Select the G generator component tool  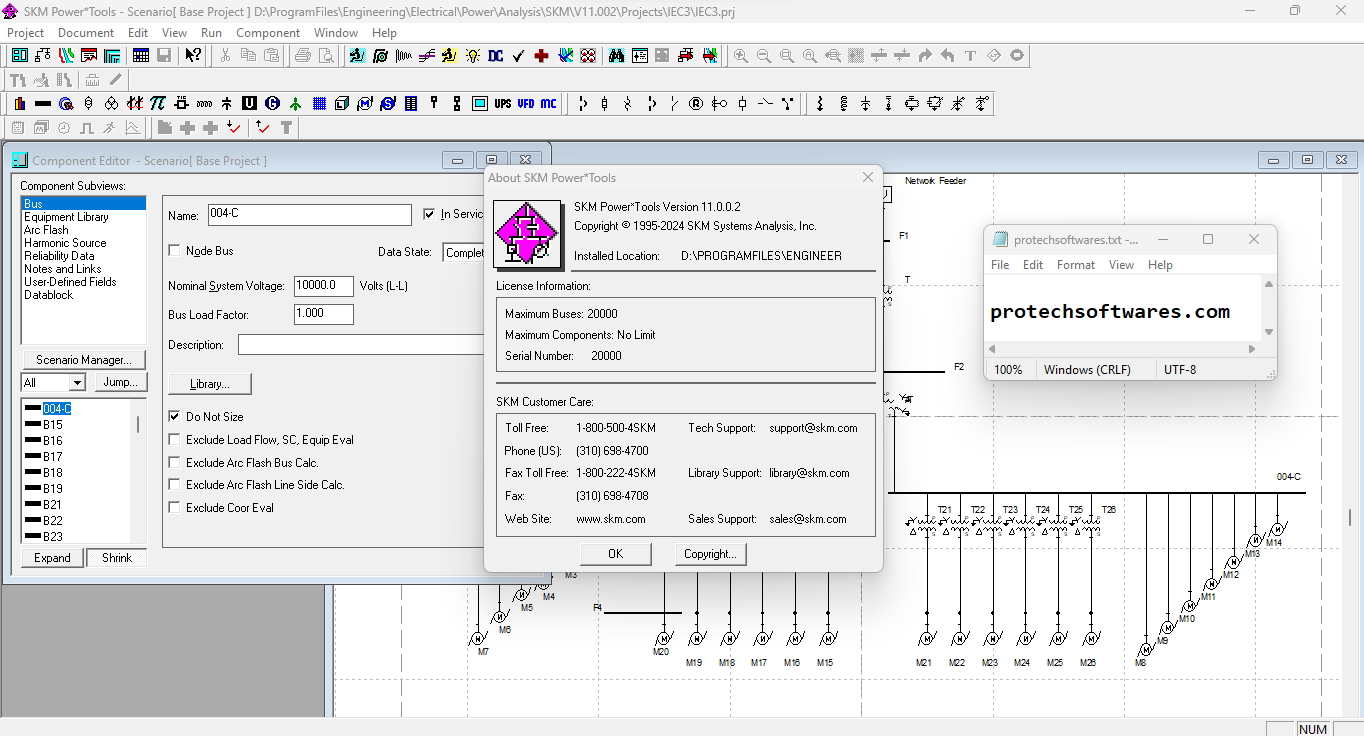(x=272, y=103)
